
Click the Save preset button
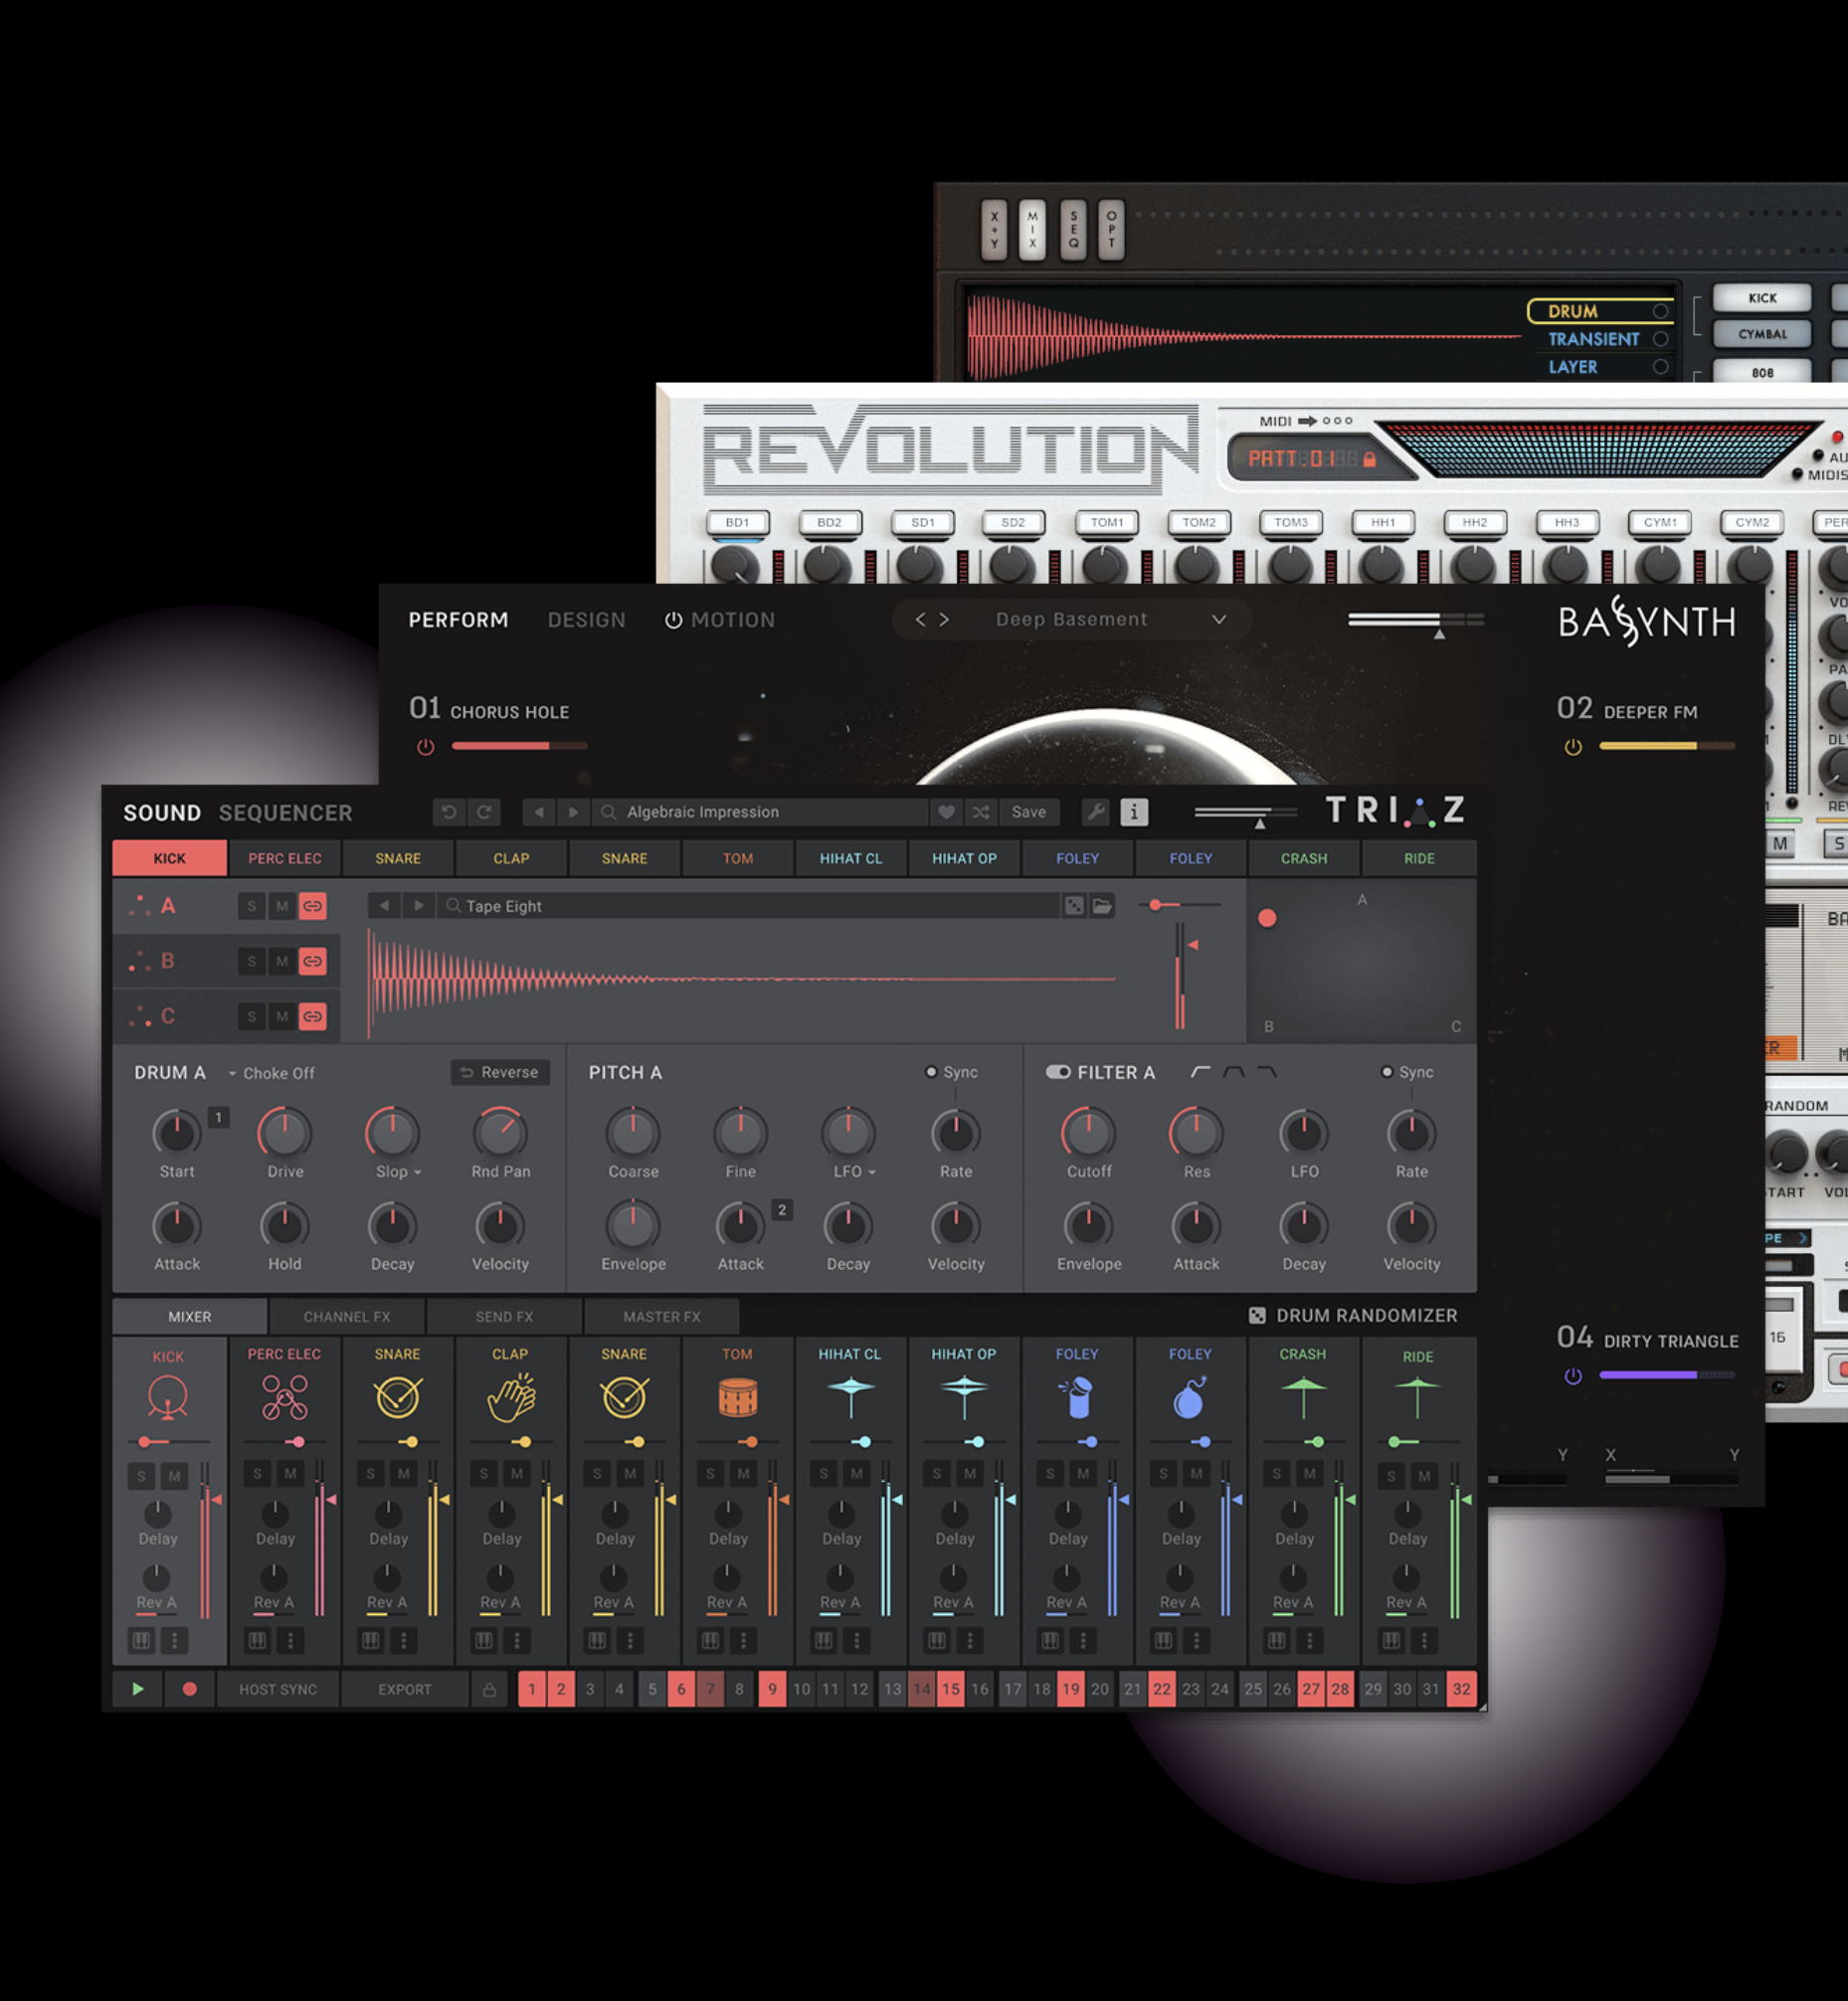click(1028, 812)
